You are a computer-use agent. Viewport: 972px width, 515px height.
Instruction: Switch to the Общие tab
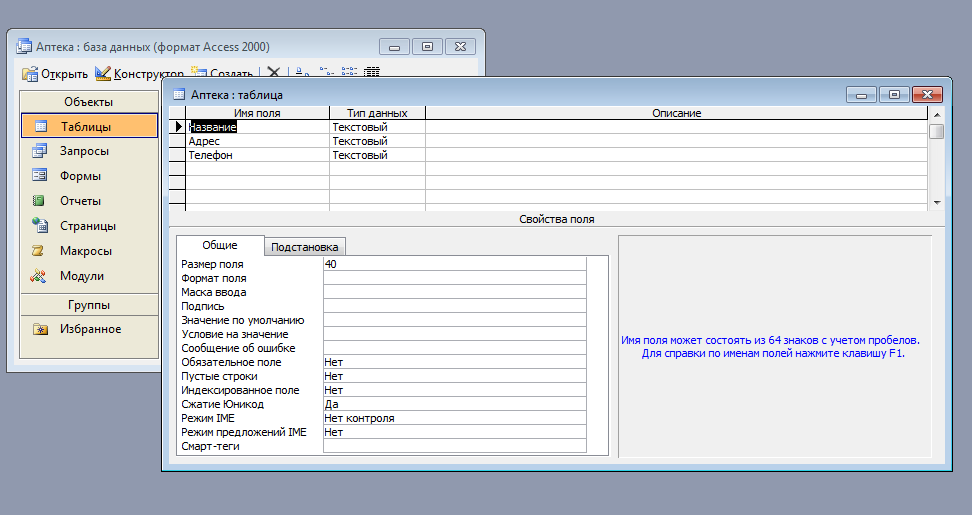(220, 245)
